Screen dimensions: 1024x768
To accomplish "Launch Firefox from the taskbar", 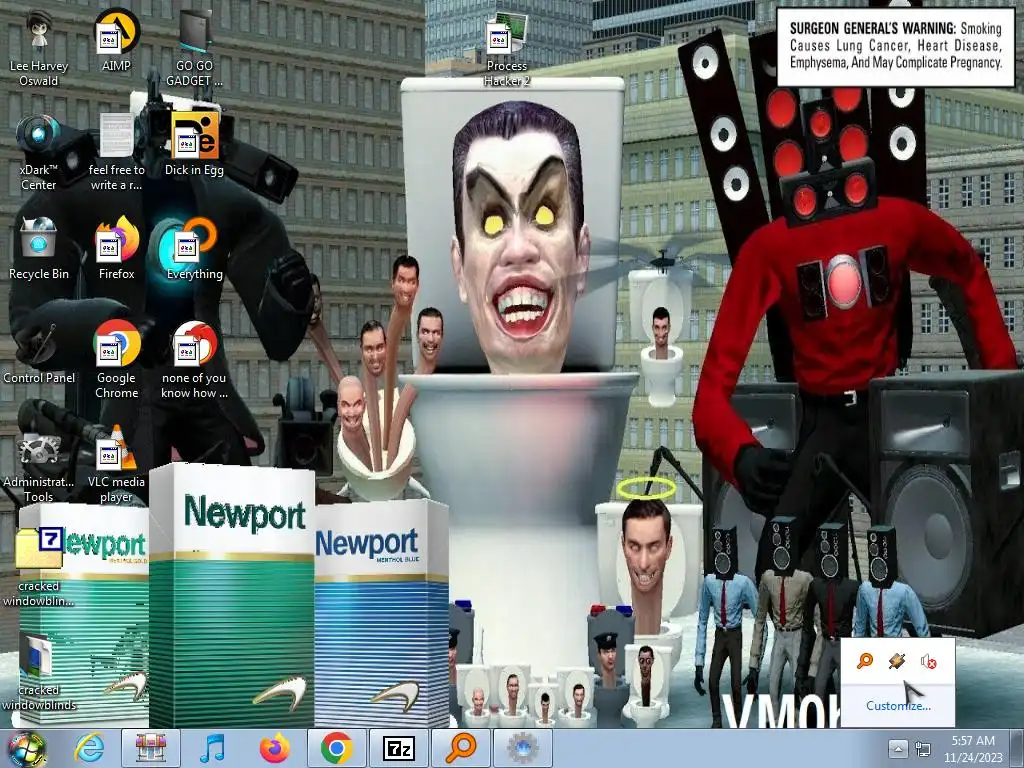I will pos(274,748).
